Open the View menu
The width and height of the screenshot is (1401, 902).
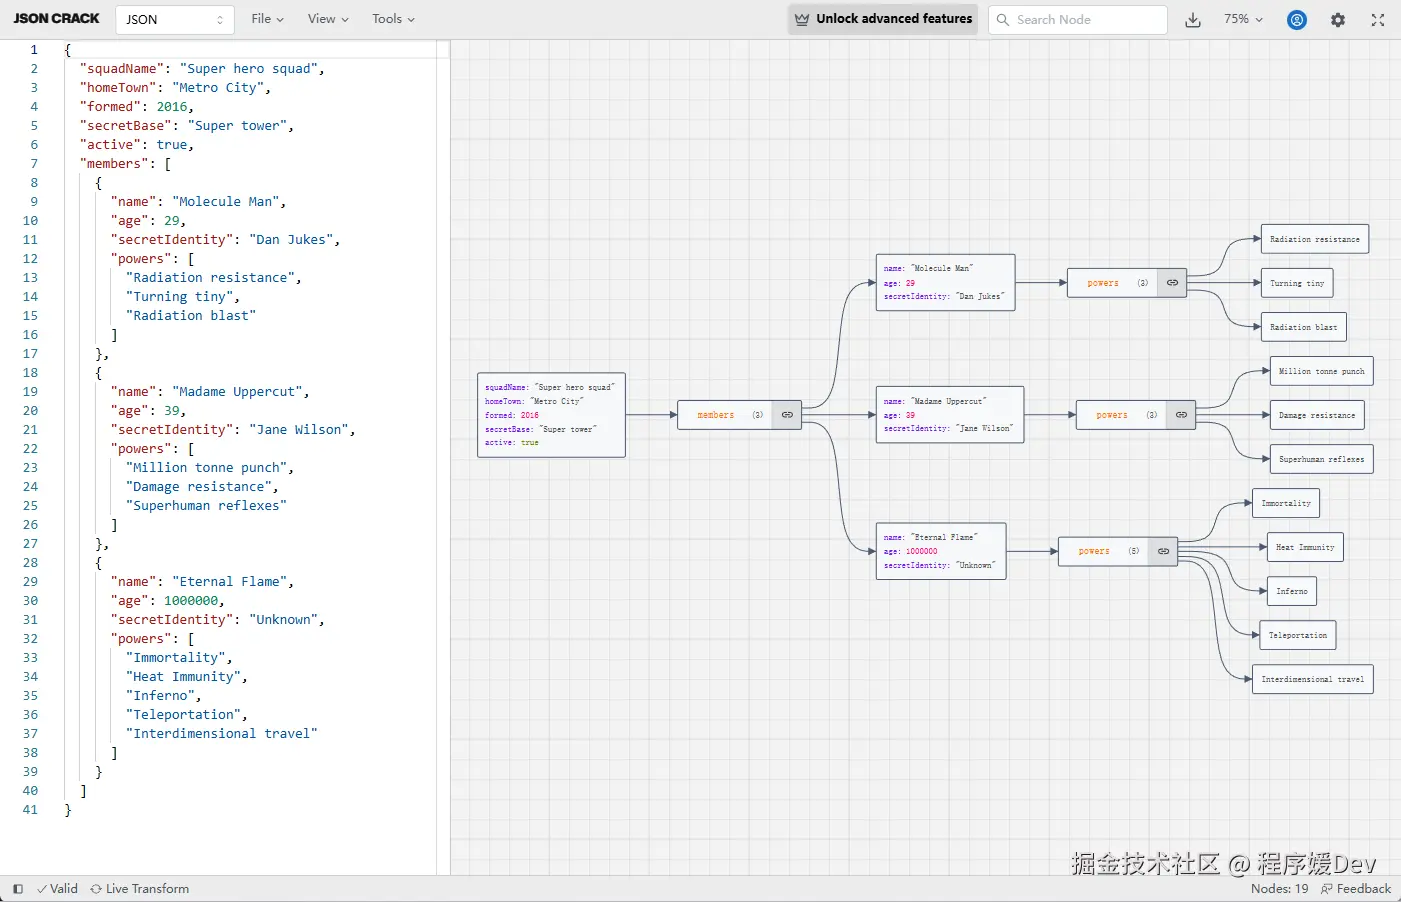click(328, 19)
